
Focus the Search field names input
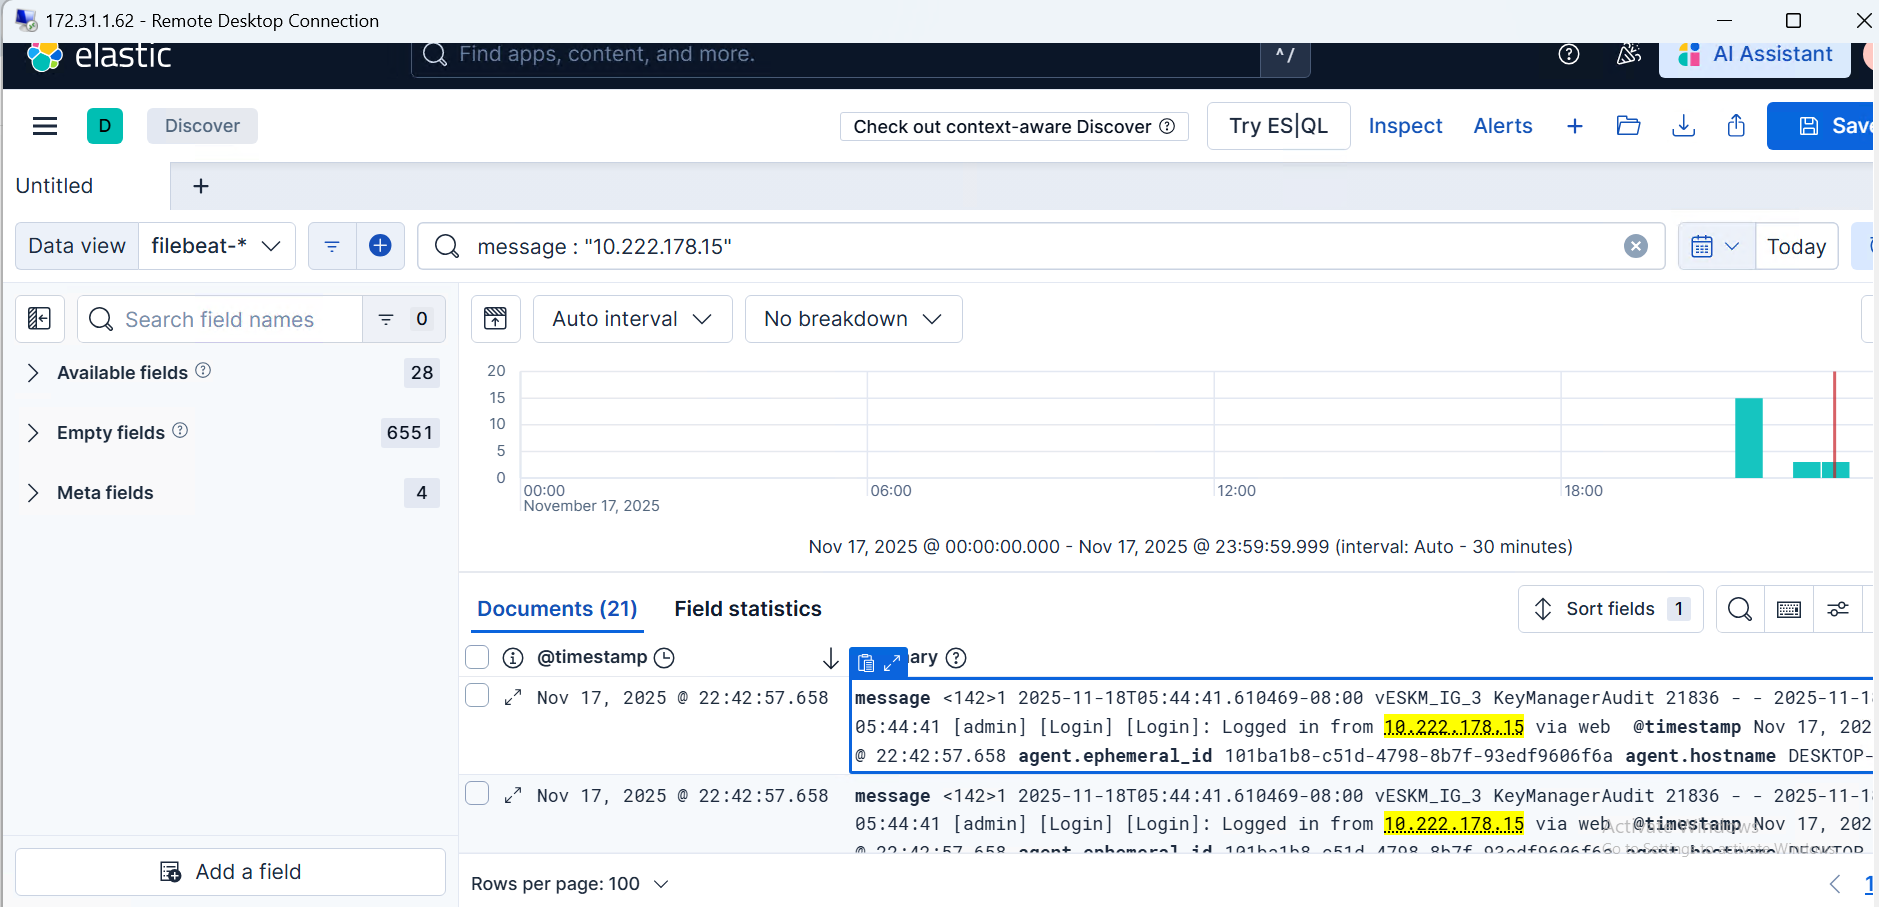click(220, 319)
